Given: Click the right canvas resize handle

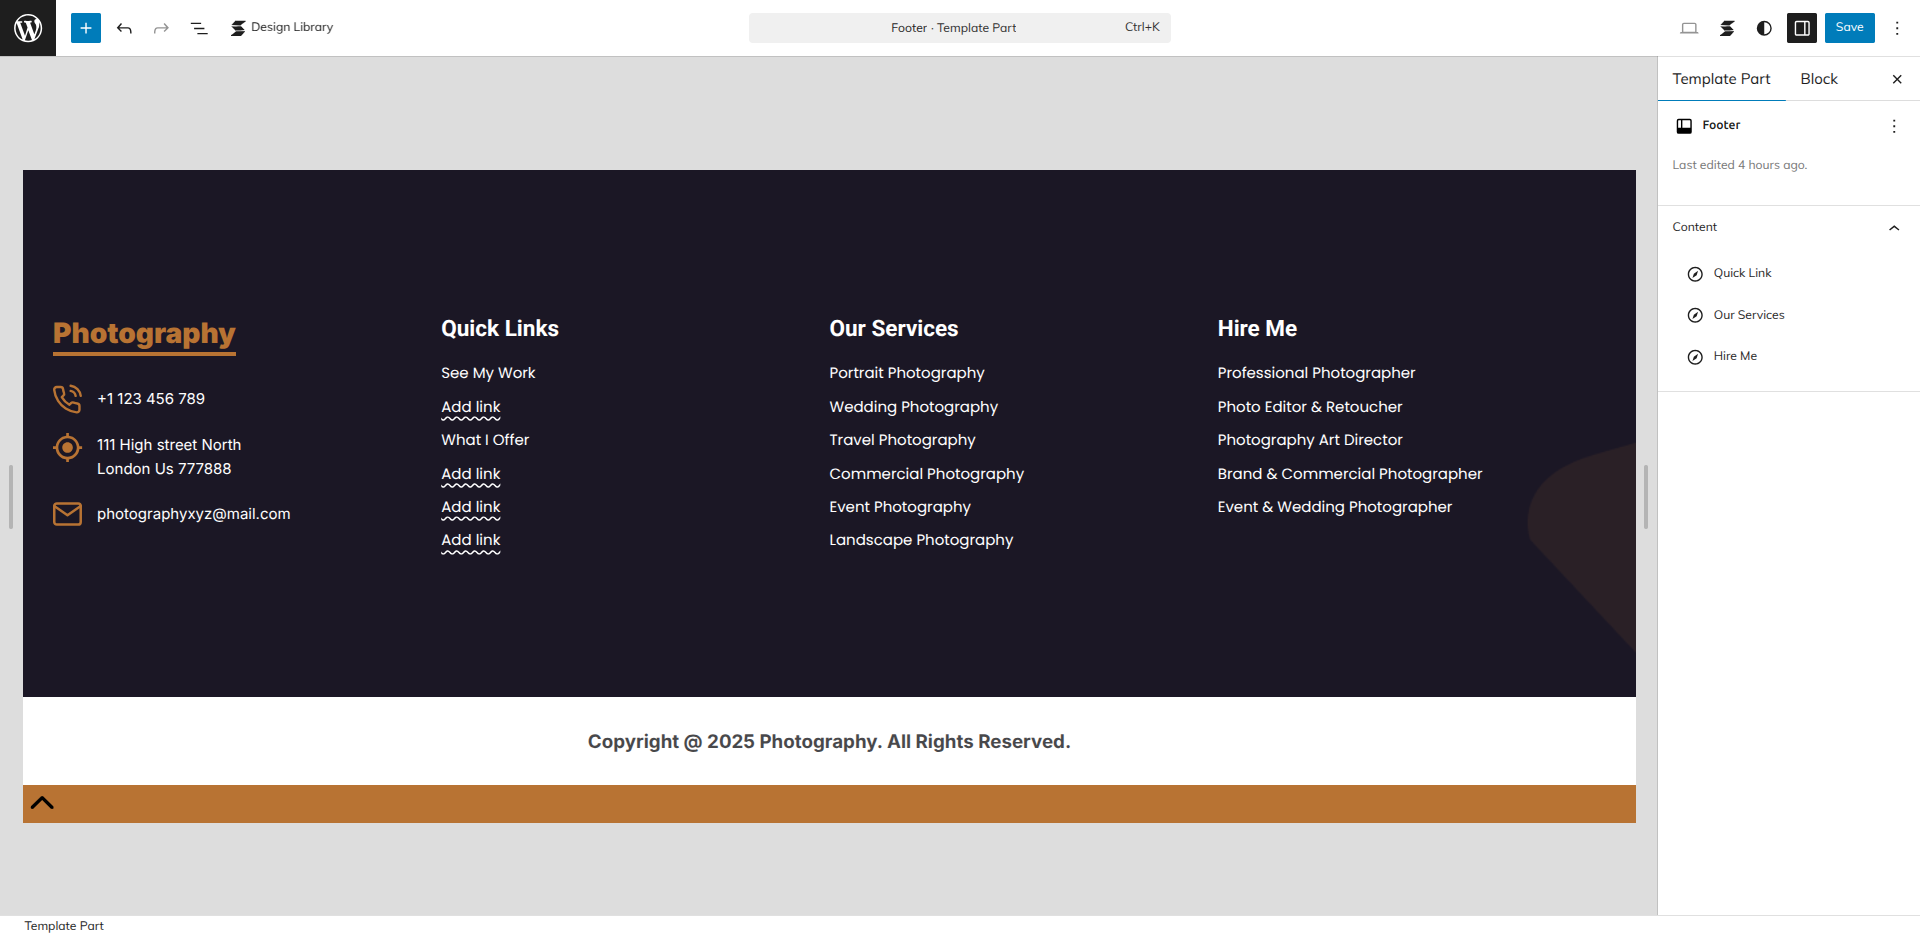Looking at the screenshot, I should pos(1645,496).
